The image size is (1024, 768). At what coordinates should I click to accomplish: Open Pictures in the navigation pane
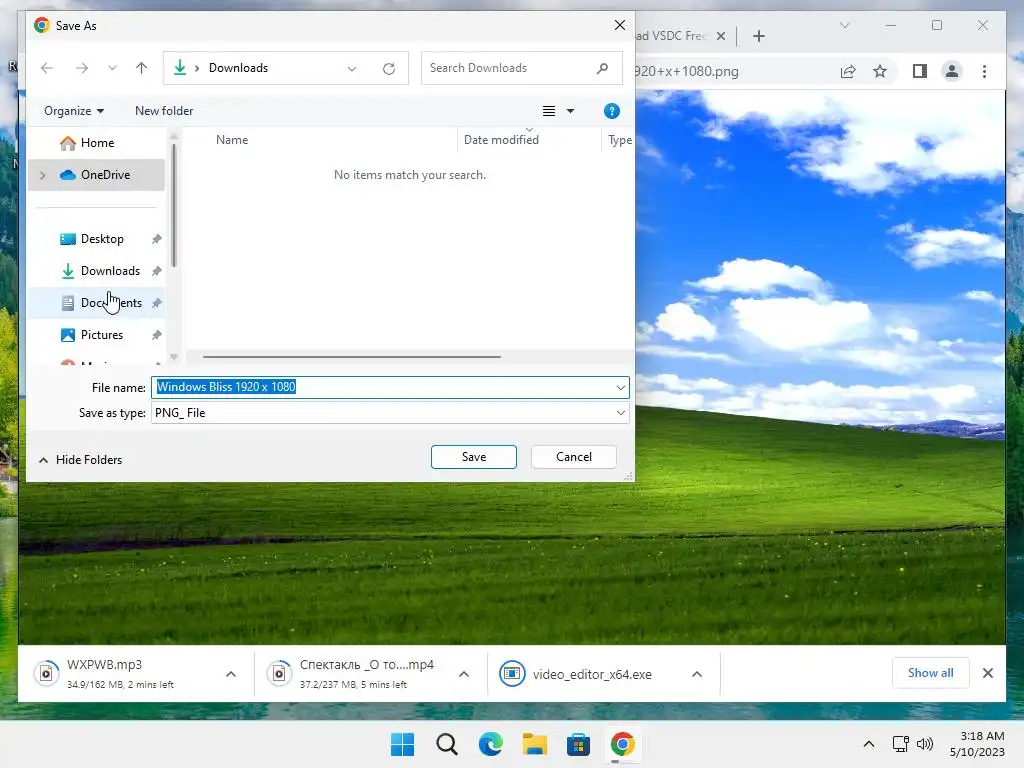[x=97, y=335]
